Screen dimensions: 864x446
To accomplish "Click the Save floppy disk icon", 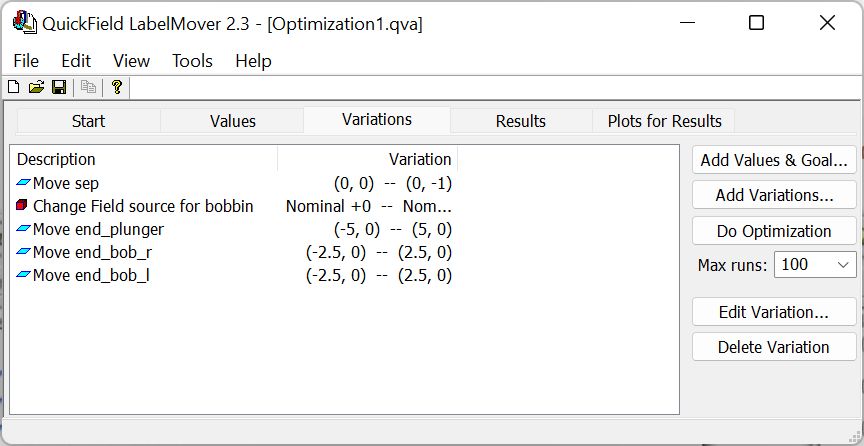I will 59,88.
